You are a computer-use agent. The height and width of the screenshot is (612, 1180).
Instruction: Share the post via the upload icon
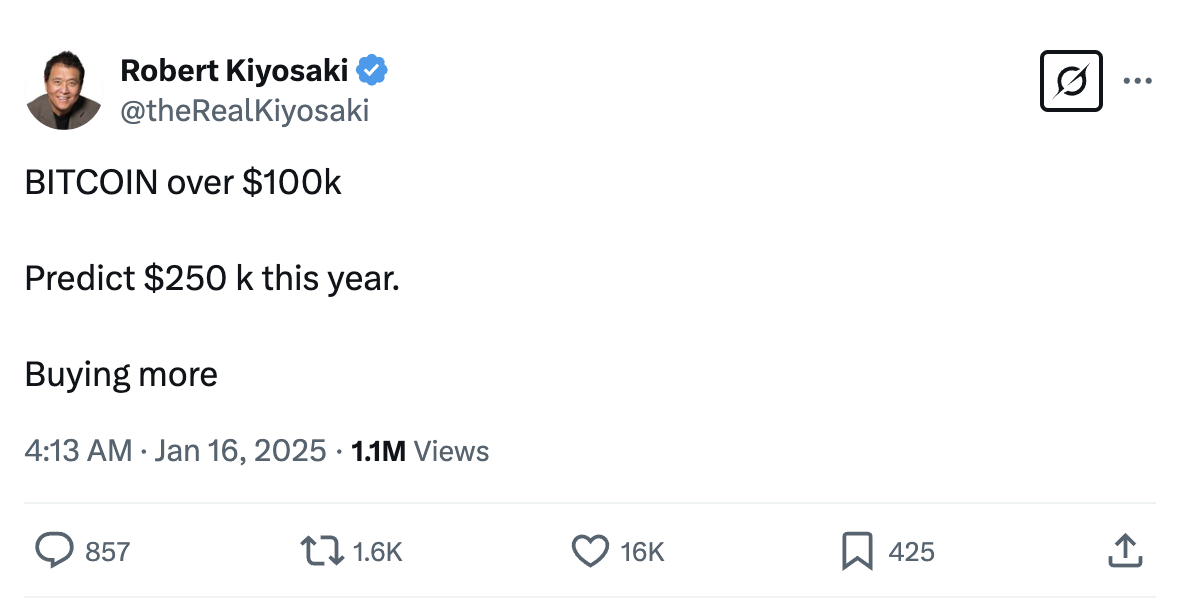pos(1125,551)
